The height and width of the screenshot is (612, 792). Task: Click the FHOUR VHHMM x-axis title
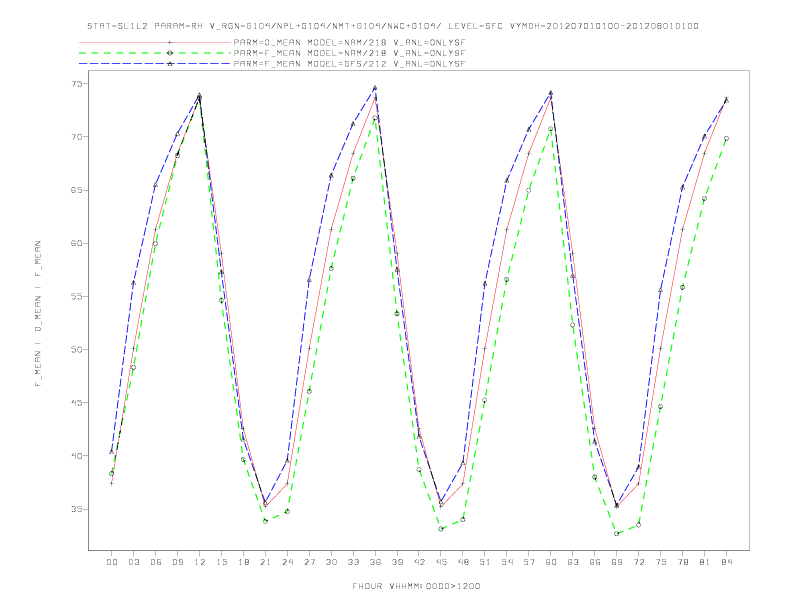tap(416, 586)
